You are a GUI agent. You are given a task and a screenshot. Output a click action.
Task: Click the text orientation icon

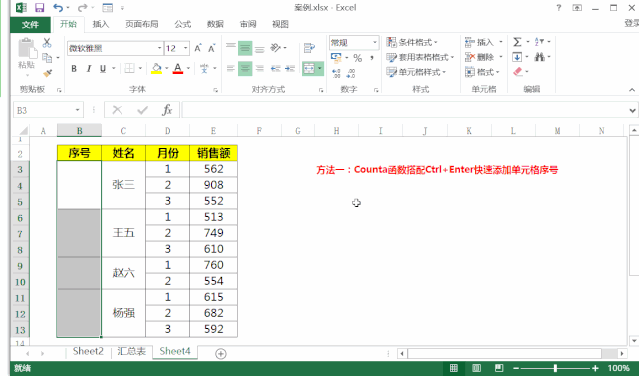[276, 48]
